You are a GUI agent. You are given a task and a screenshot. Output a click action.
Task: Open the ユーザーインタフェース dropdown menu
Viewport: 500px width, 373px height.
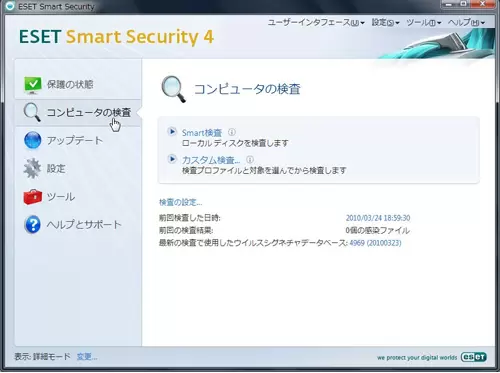tap(316, 23)
